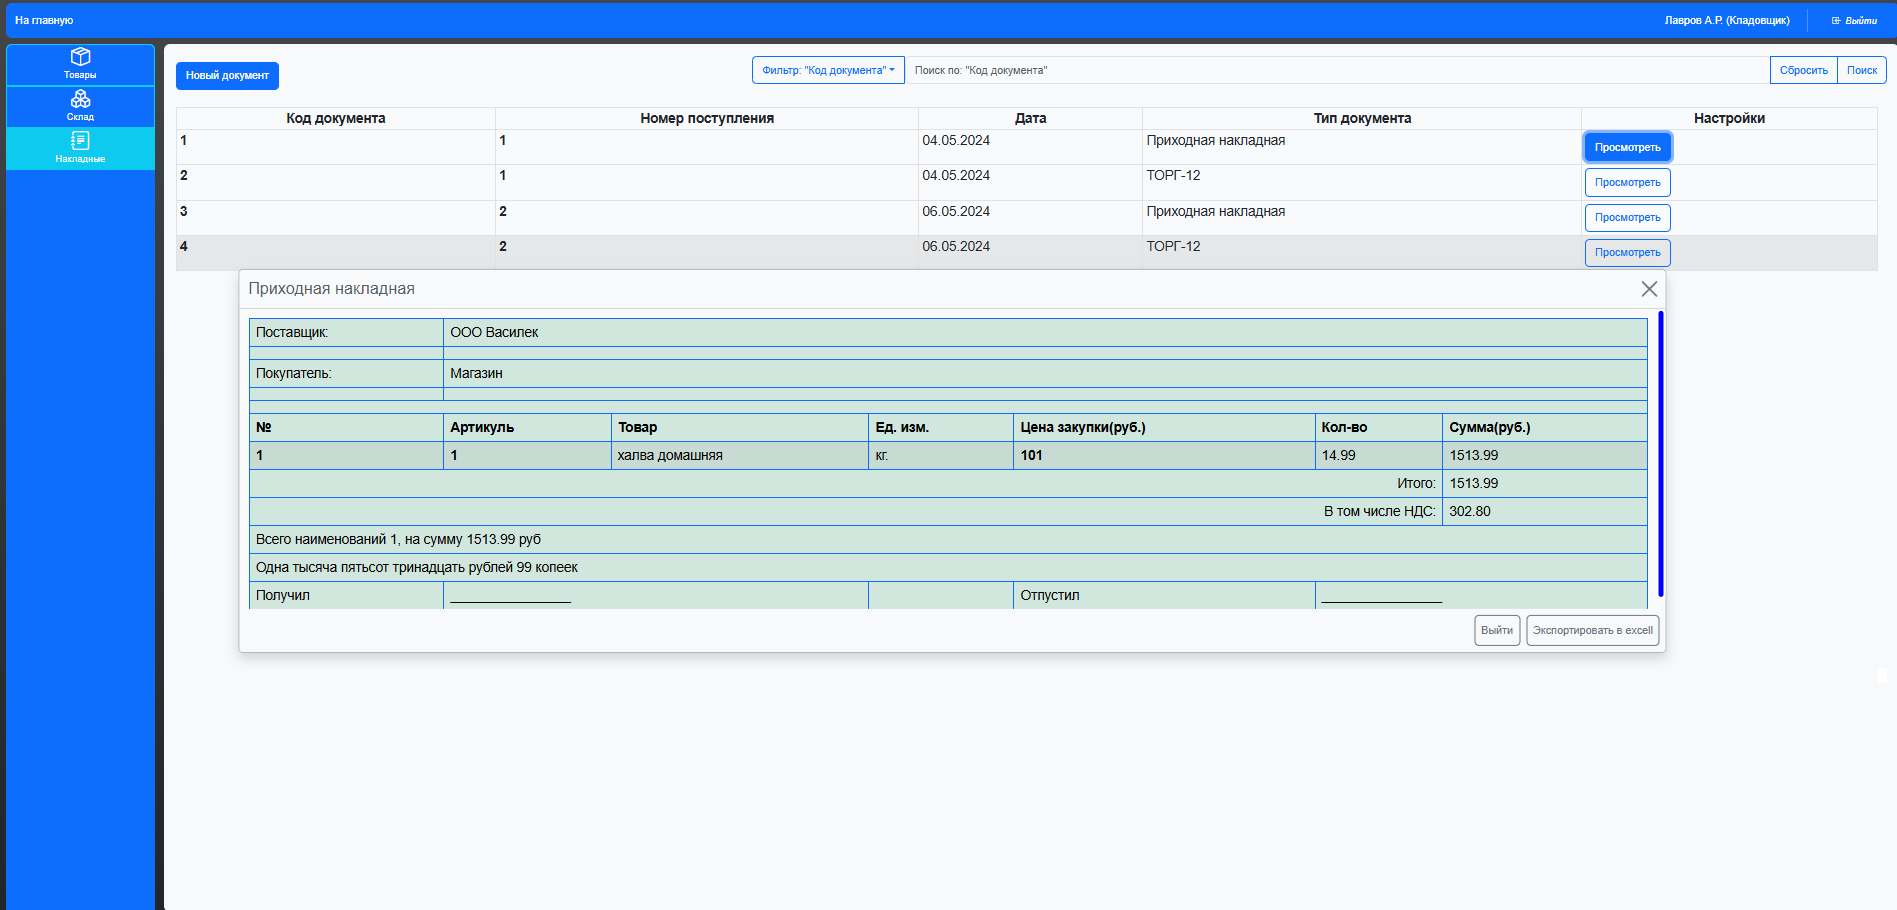View document 3 Приходная накладная 06.05.2024
The image size is (1897, 910).
(x=1627, y=217)
